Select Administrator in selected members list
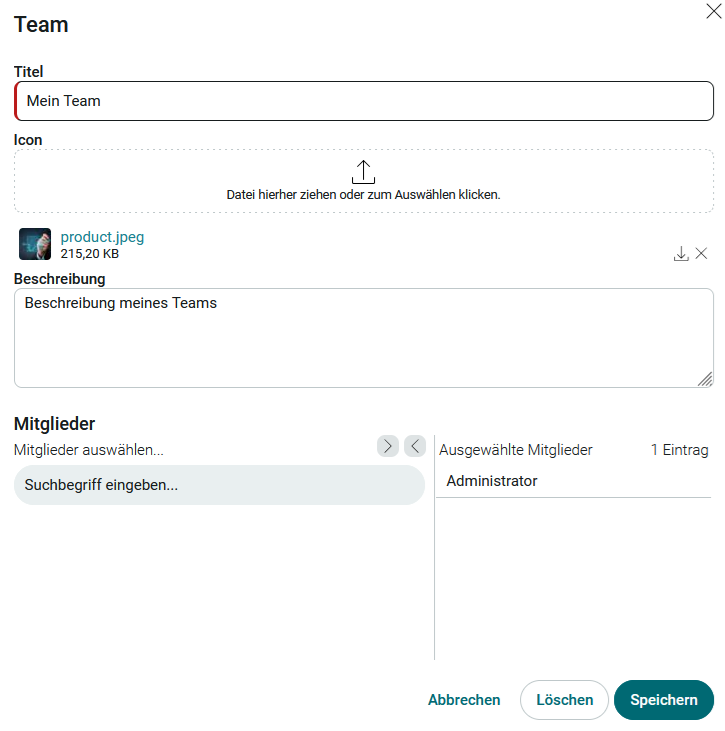This screenshot has width=725, height=731. [x=492, y=481]
